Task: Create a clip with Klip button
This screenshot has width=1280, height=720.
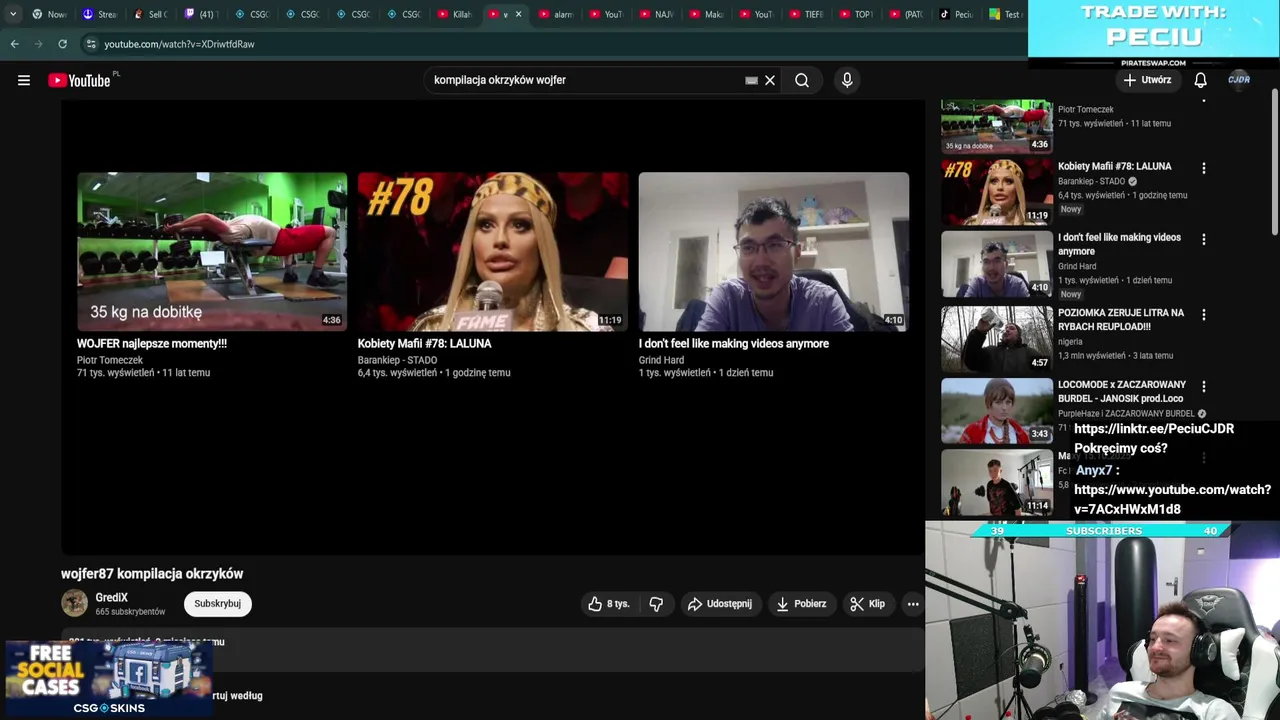Action: pos(867,604)
